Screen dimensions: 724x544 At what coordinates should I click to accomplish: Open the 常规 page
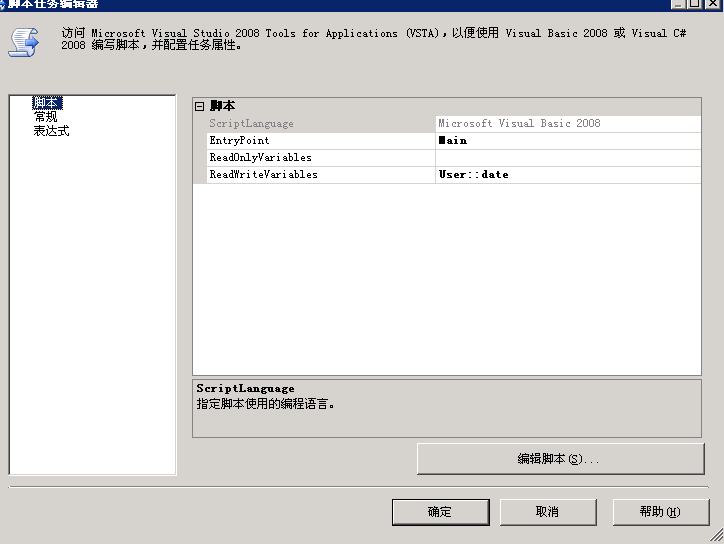pyautogui.click(x=45, y=117)
